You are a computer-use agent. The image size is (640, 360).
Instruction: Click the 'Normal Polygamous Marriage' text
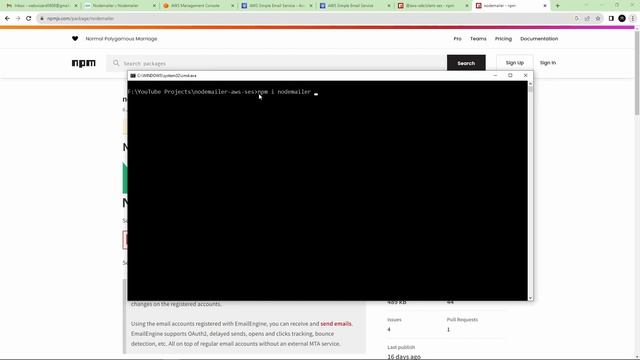click(x=121, y=39)
